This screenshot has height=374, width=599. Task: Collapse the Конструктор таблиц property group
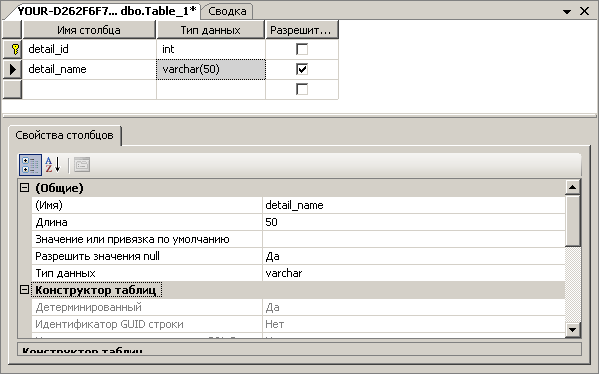tap(24, 290)
